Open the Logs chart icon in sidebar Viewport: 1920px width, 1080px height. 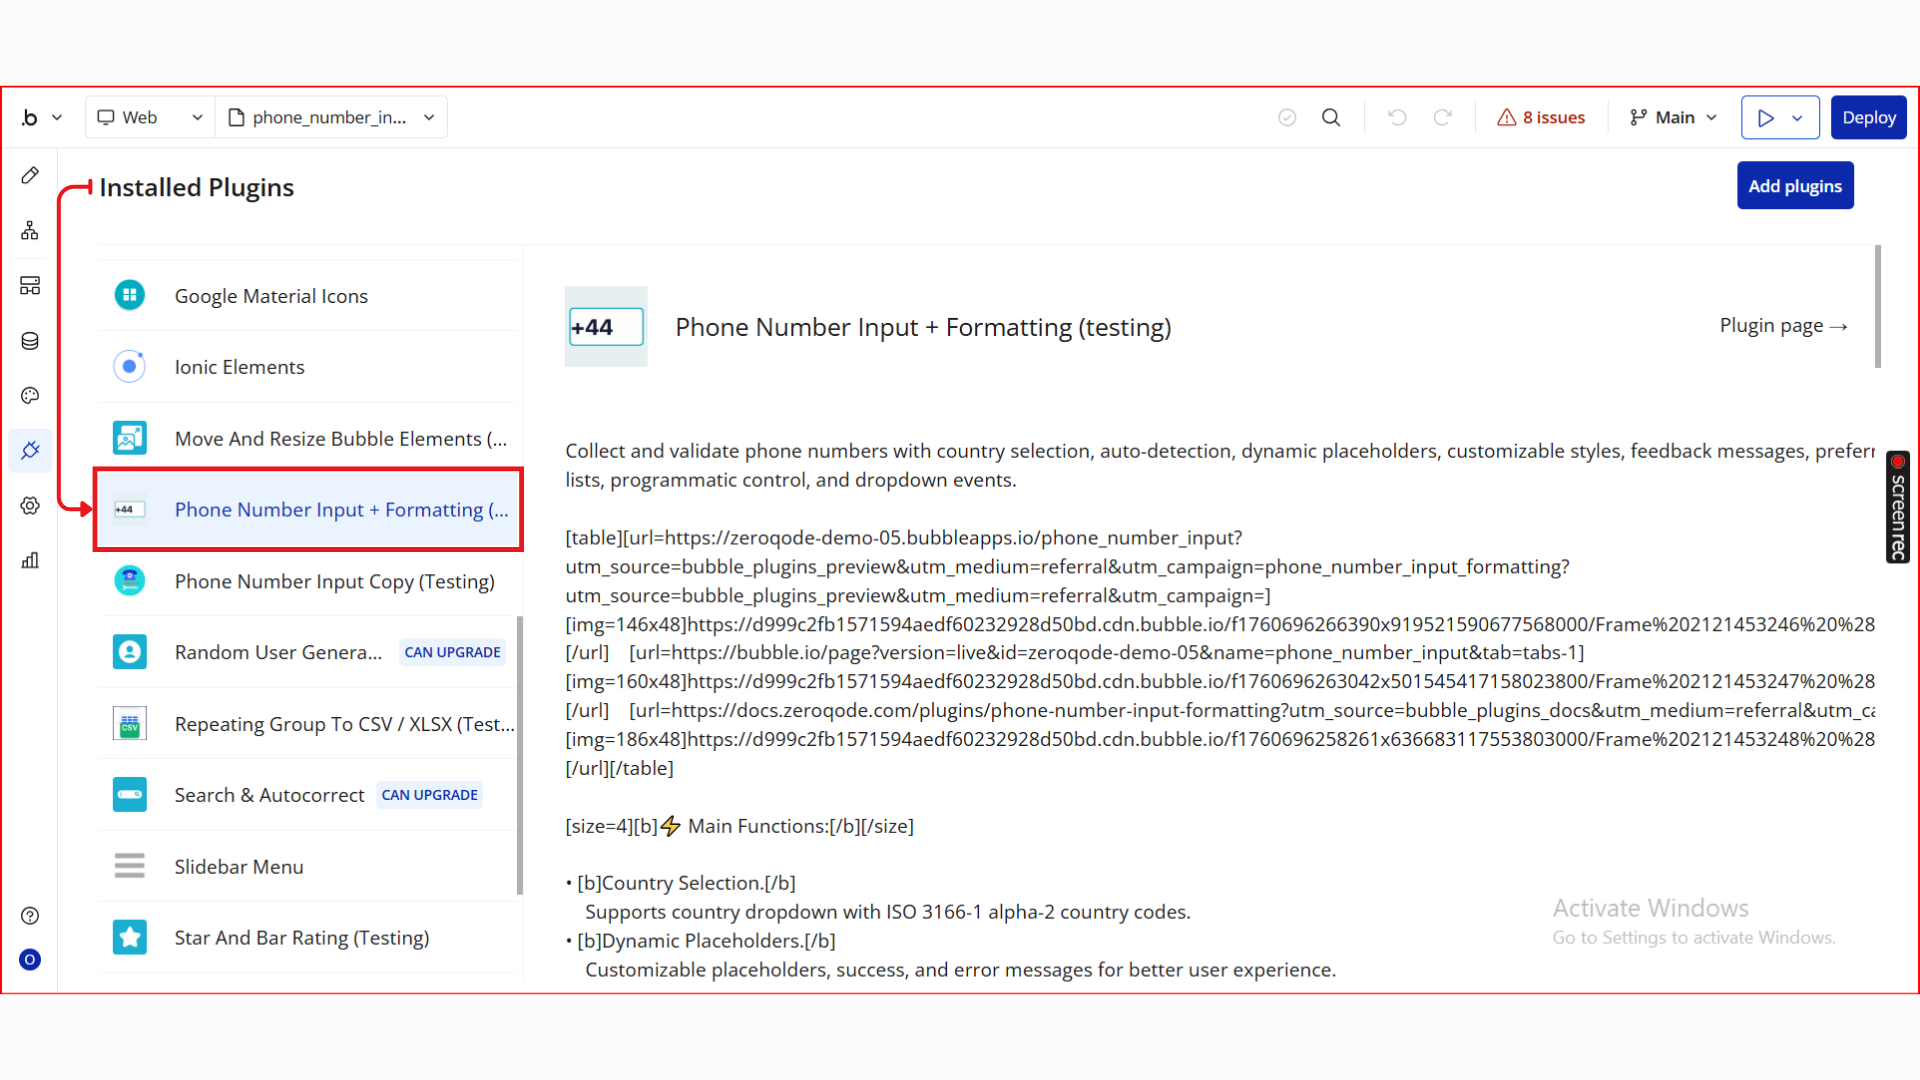(x=30, y=560)
